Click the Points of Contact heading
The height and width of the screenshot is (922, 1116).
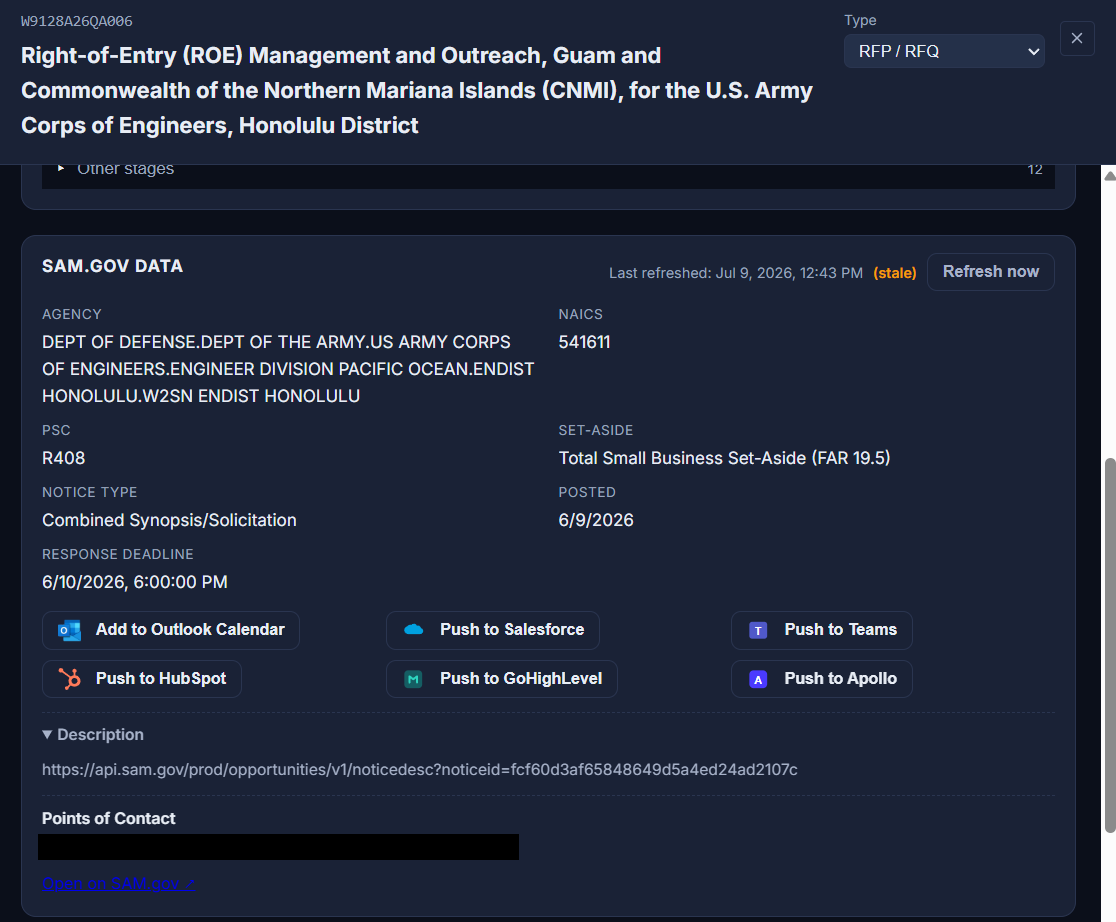coord(108,819)
